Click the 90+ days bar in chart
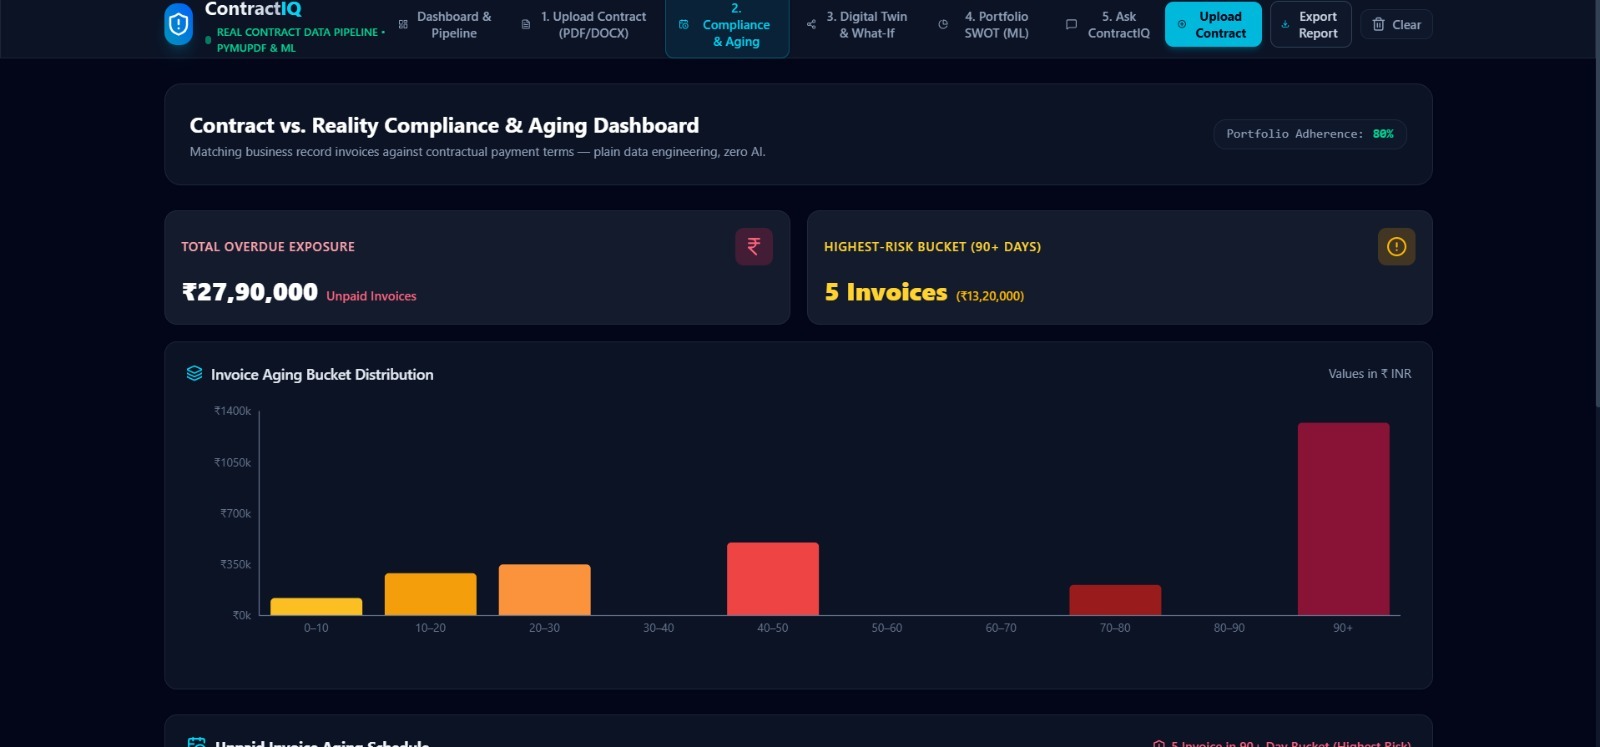 pyautogui.click(x=1343, y=519)
